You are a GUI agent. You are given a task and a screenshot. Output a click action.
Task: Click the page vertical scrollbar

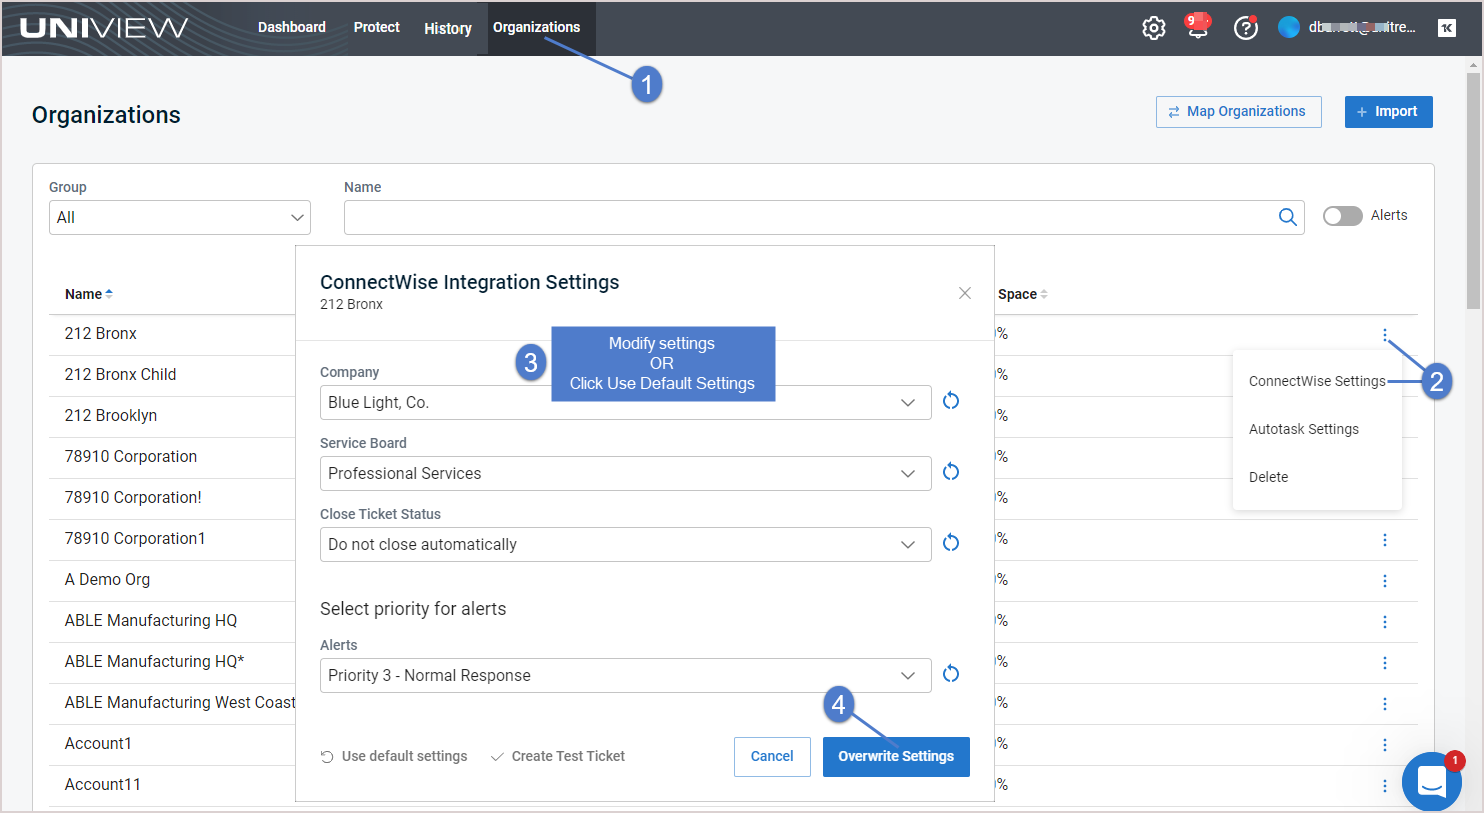(1473, 190)
